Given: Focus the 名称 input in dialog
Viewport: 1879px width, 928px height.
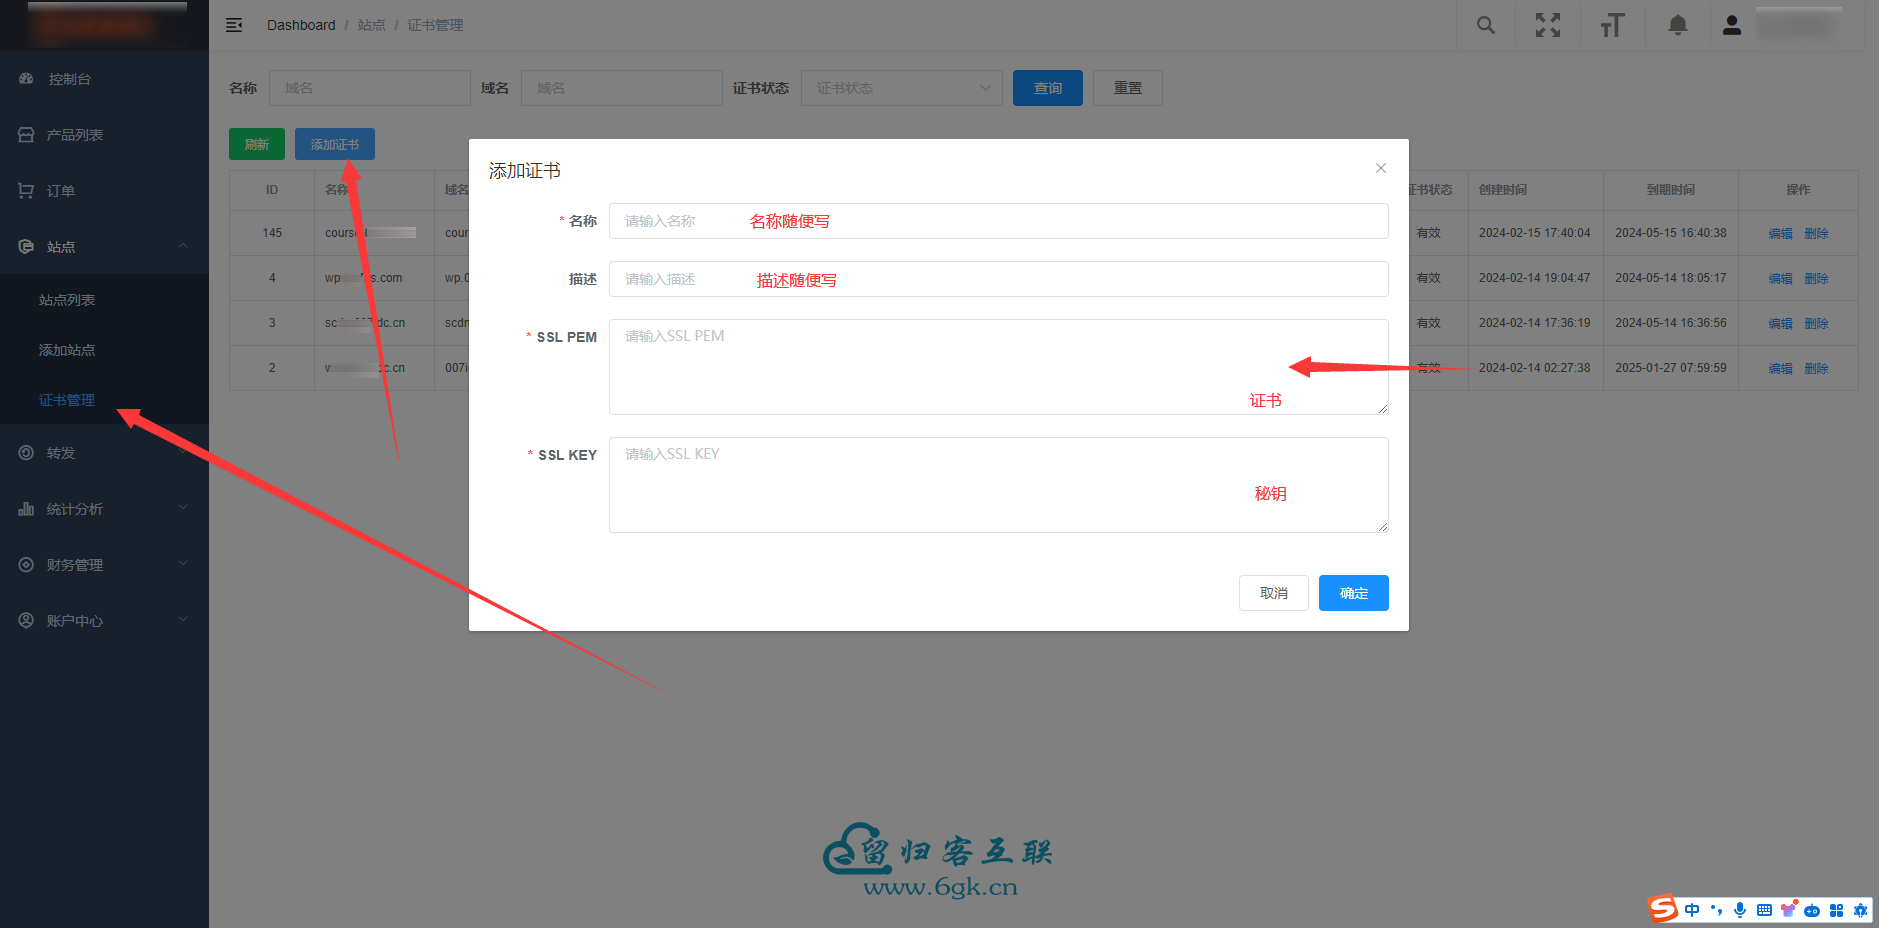Looking at the screenshot, I should 998,221.
